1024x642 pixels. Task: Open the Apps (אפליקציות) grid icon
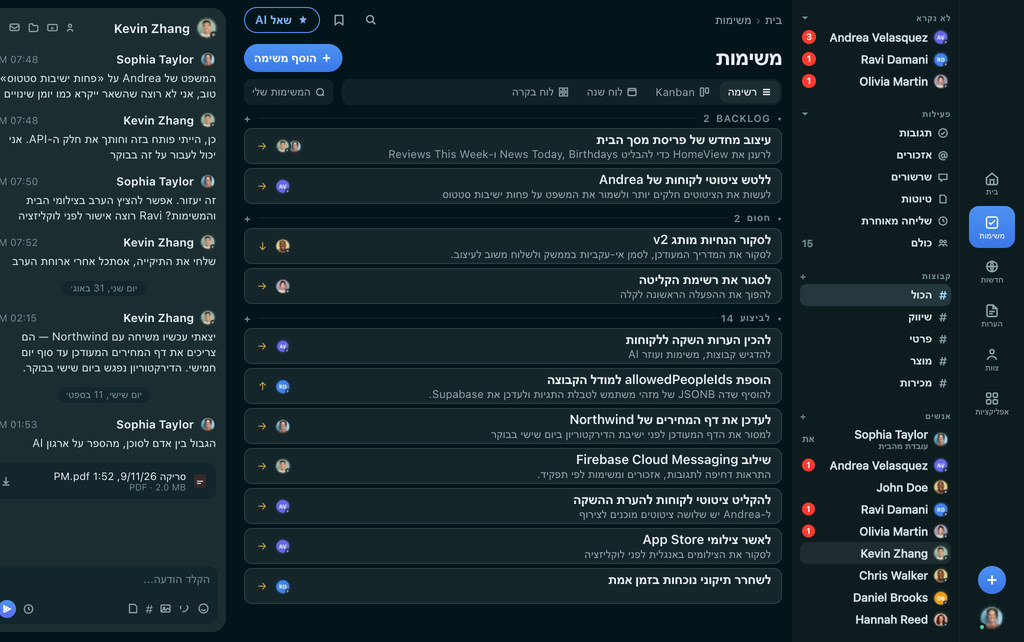pyautogui.click(x=991, y=403)
